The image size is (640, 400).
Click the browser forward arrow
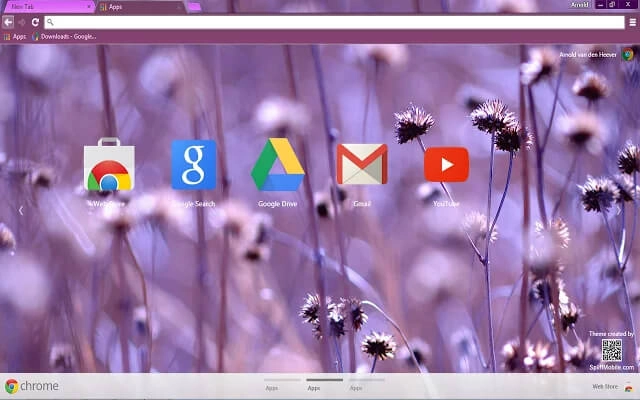22,22
